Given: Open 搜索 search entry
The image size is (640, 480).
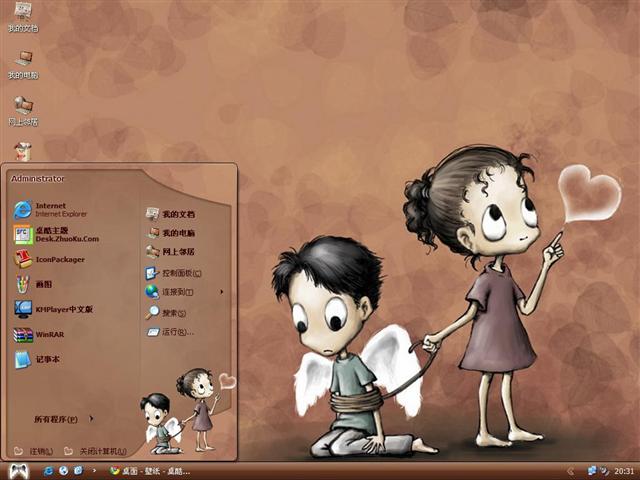Looking at the screenshot, I should pyautogui.click(x=166, y=313).
